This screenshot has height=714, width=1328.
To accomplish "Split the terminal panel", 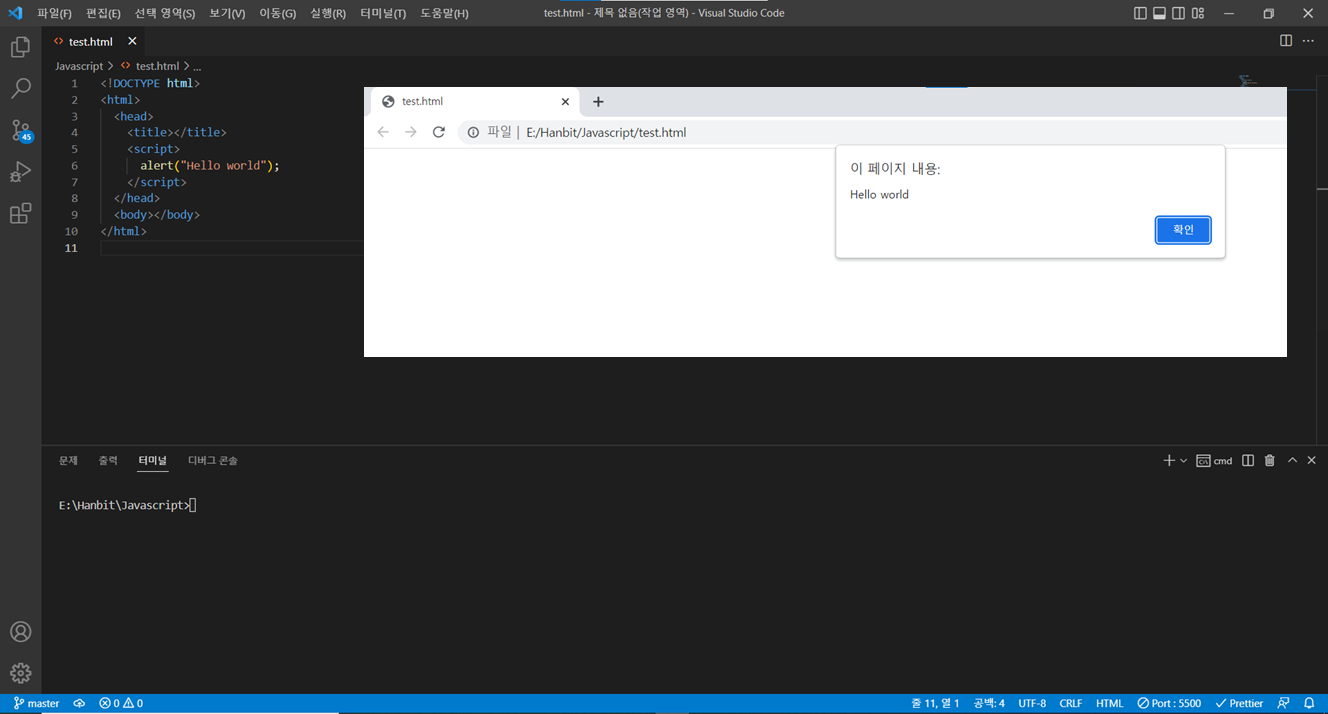I will point(1248,460).
